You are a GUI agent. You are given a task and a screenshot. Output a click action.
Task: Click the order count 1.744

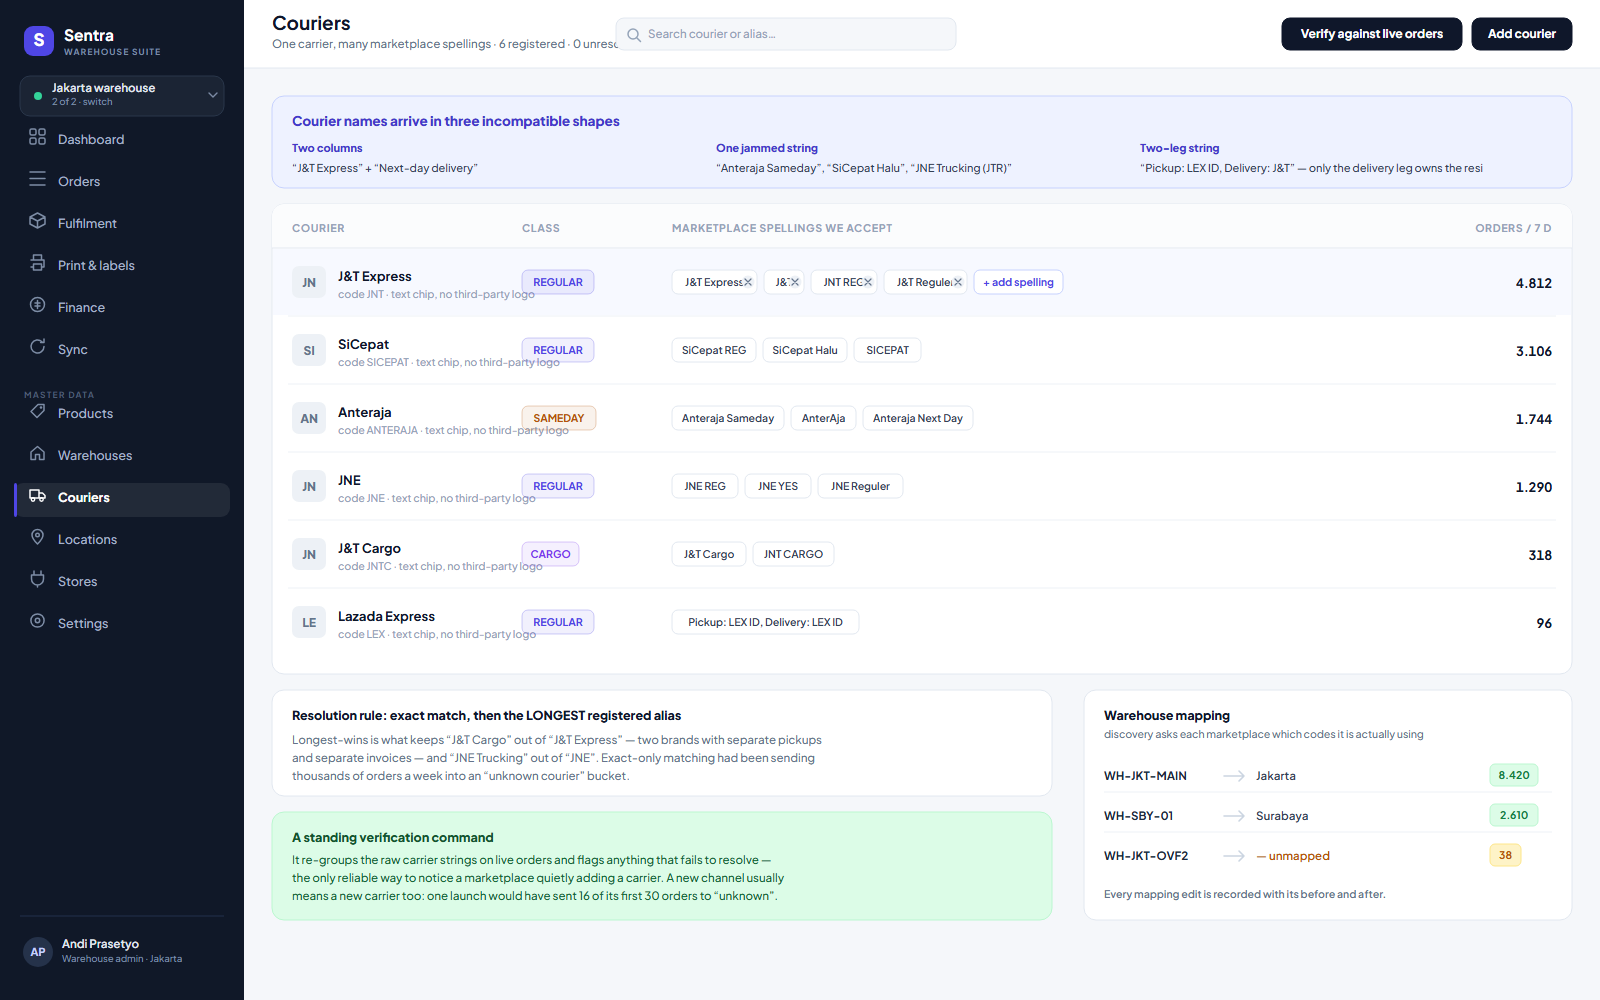click(1533, 419)
